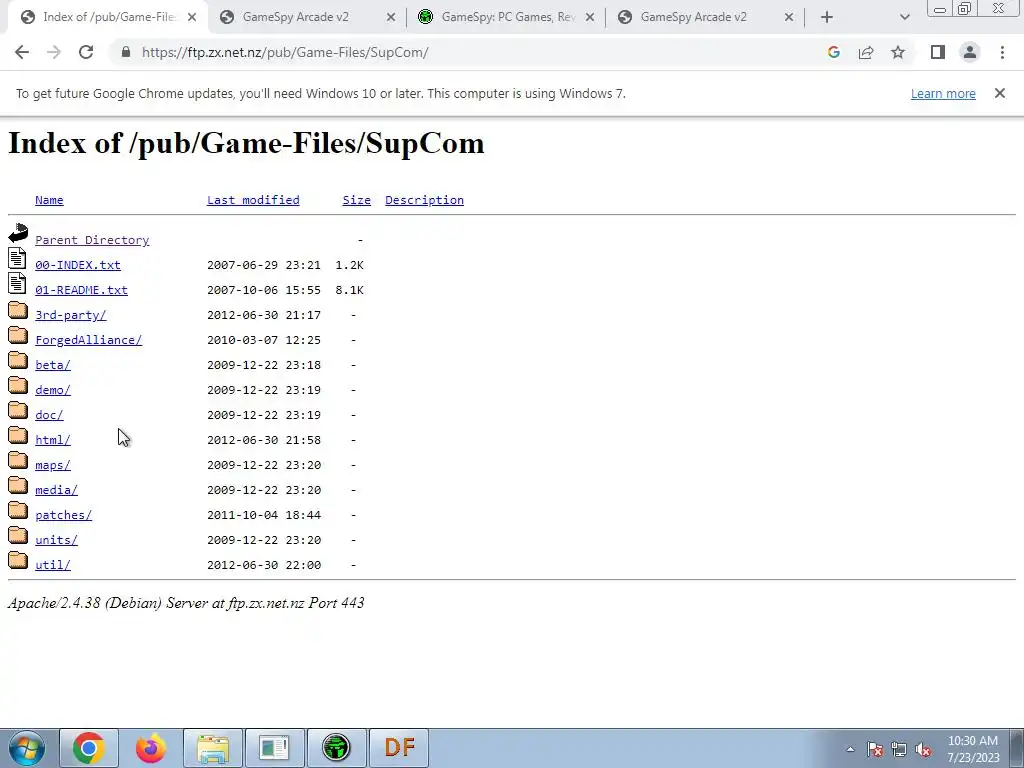
Task: Sort listing by Last modified column
Action: [253, 200]
